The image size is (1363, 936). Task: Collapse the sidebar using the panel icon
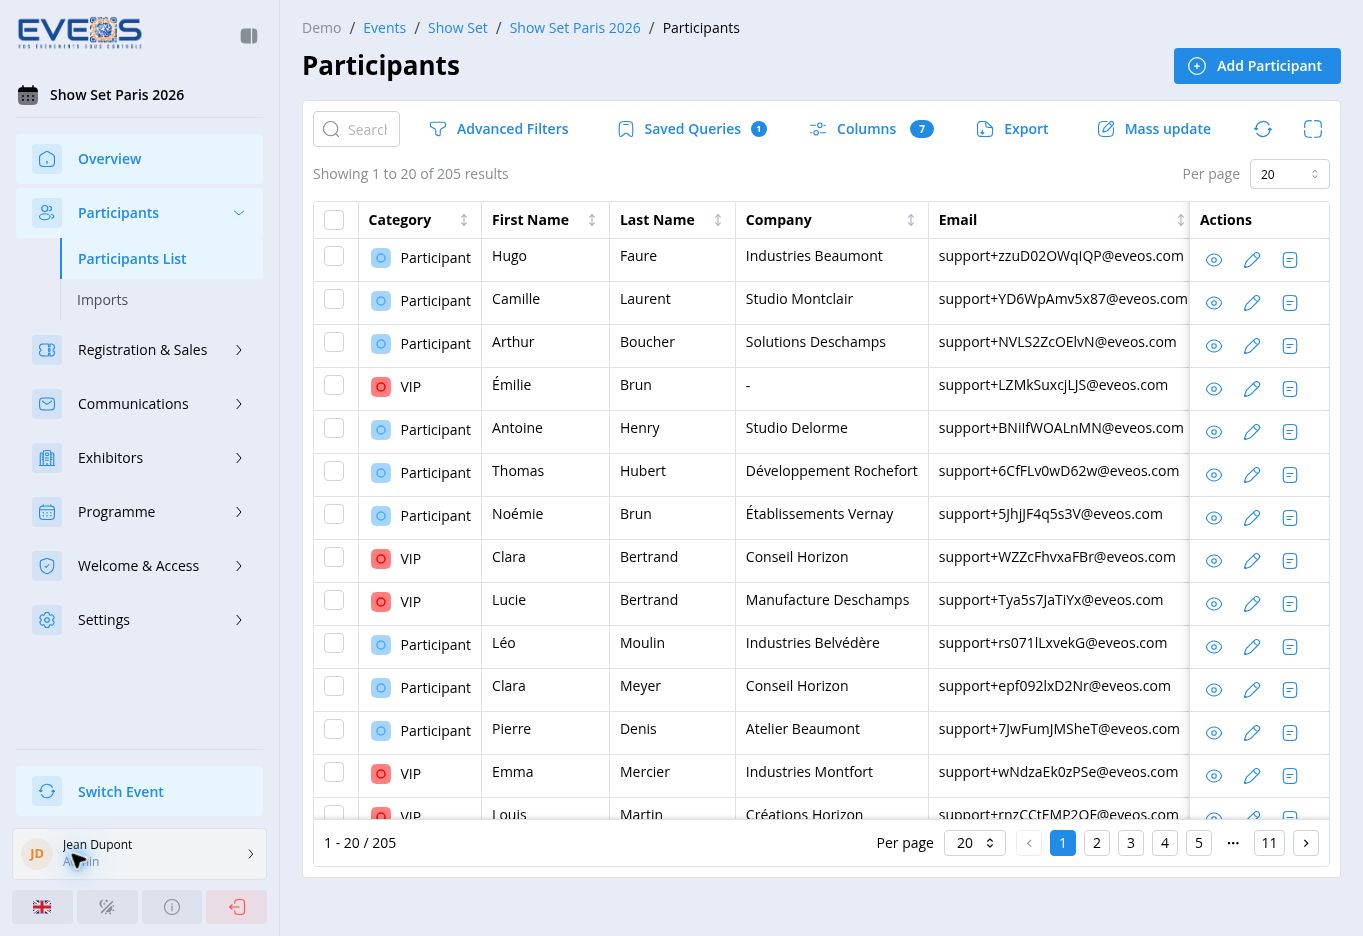point(249,36)
